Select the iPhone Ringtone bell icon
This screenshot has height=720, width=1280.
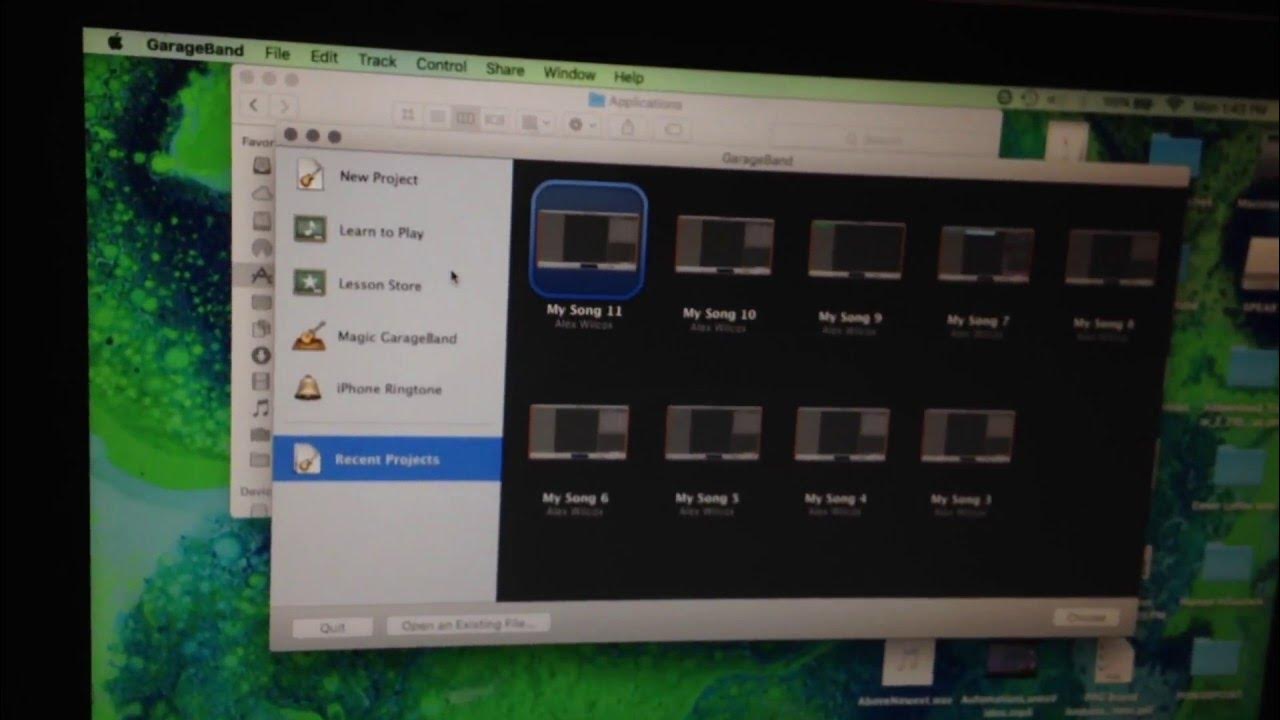(308, 387)
